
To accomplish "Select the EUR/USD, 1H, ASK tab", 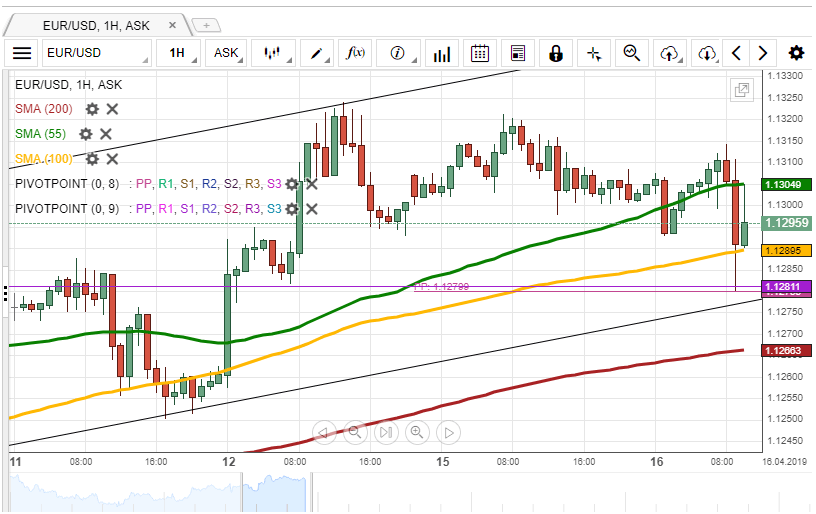I will (x=96, y=24).
